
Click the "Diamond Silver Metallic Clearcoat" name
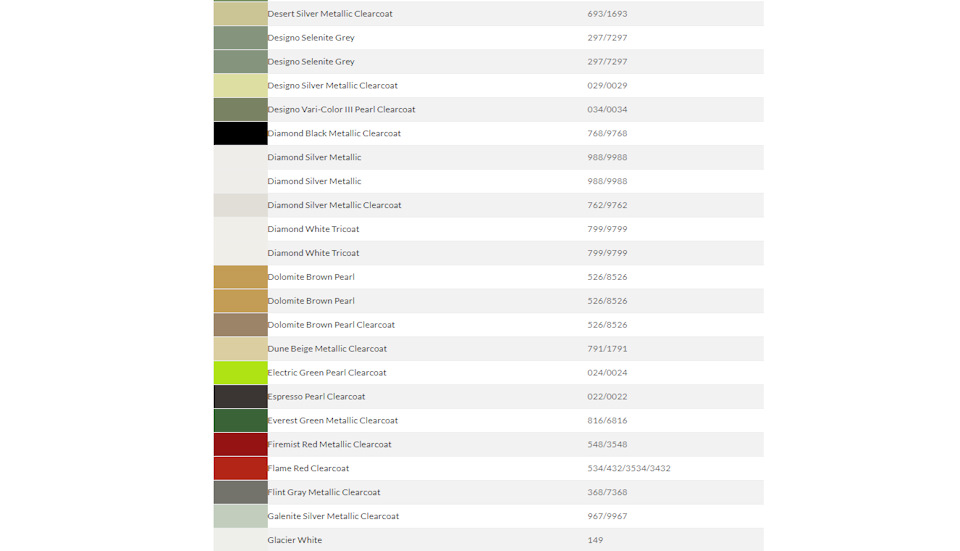click(334, 205)
